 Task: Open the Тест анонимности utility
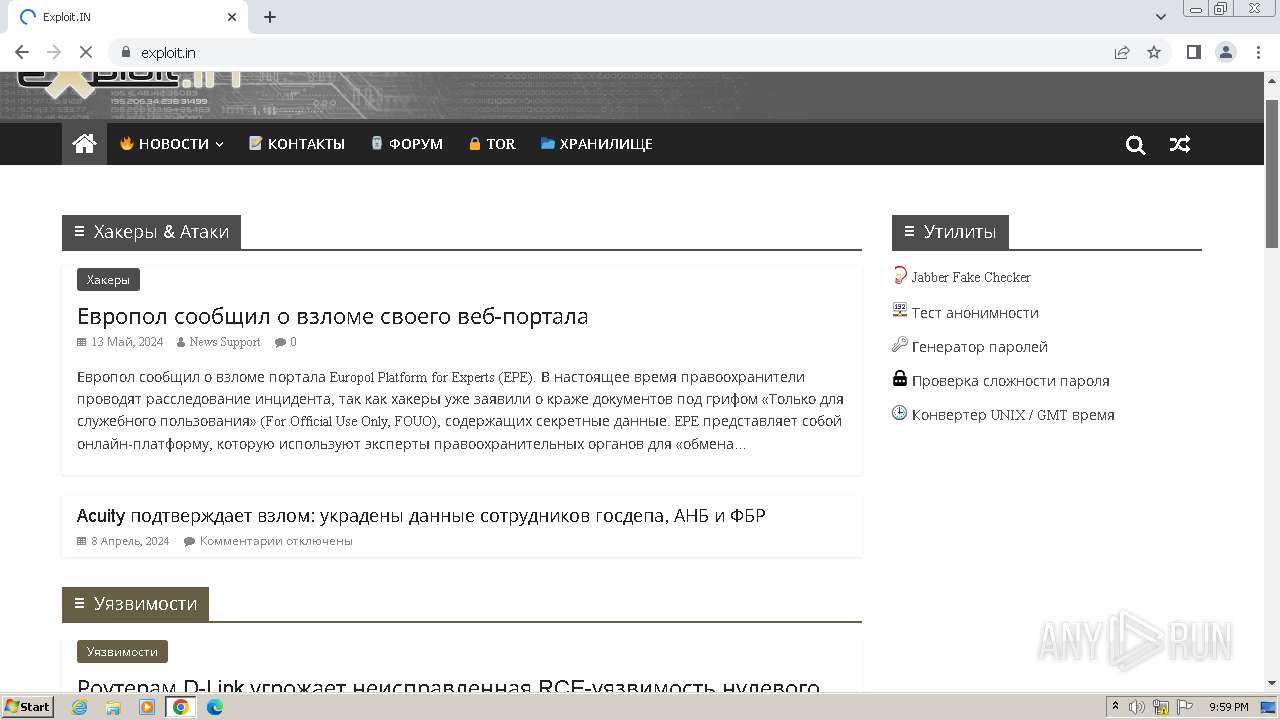click(x=975, y=313)
